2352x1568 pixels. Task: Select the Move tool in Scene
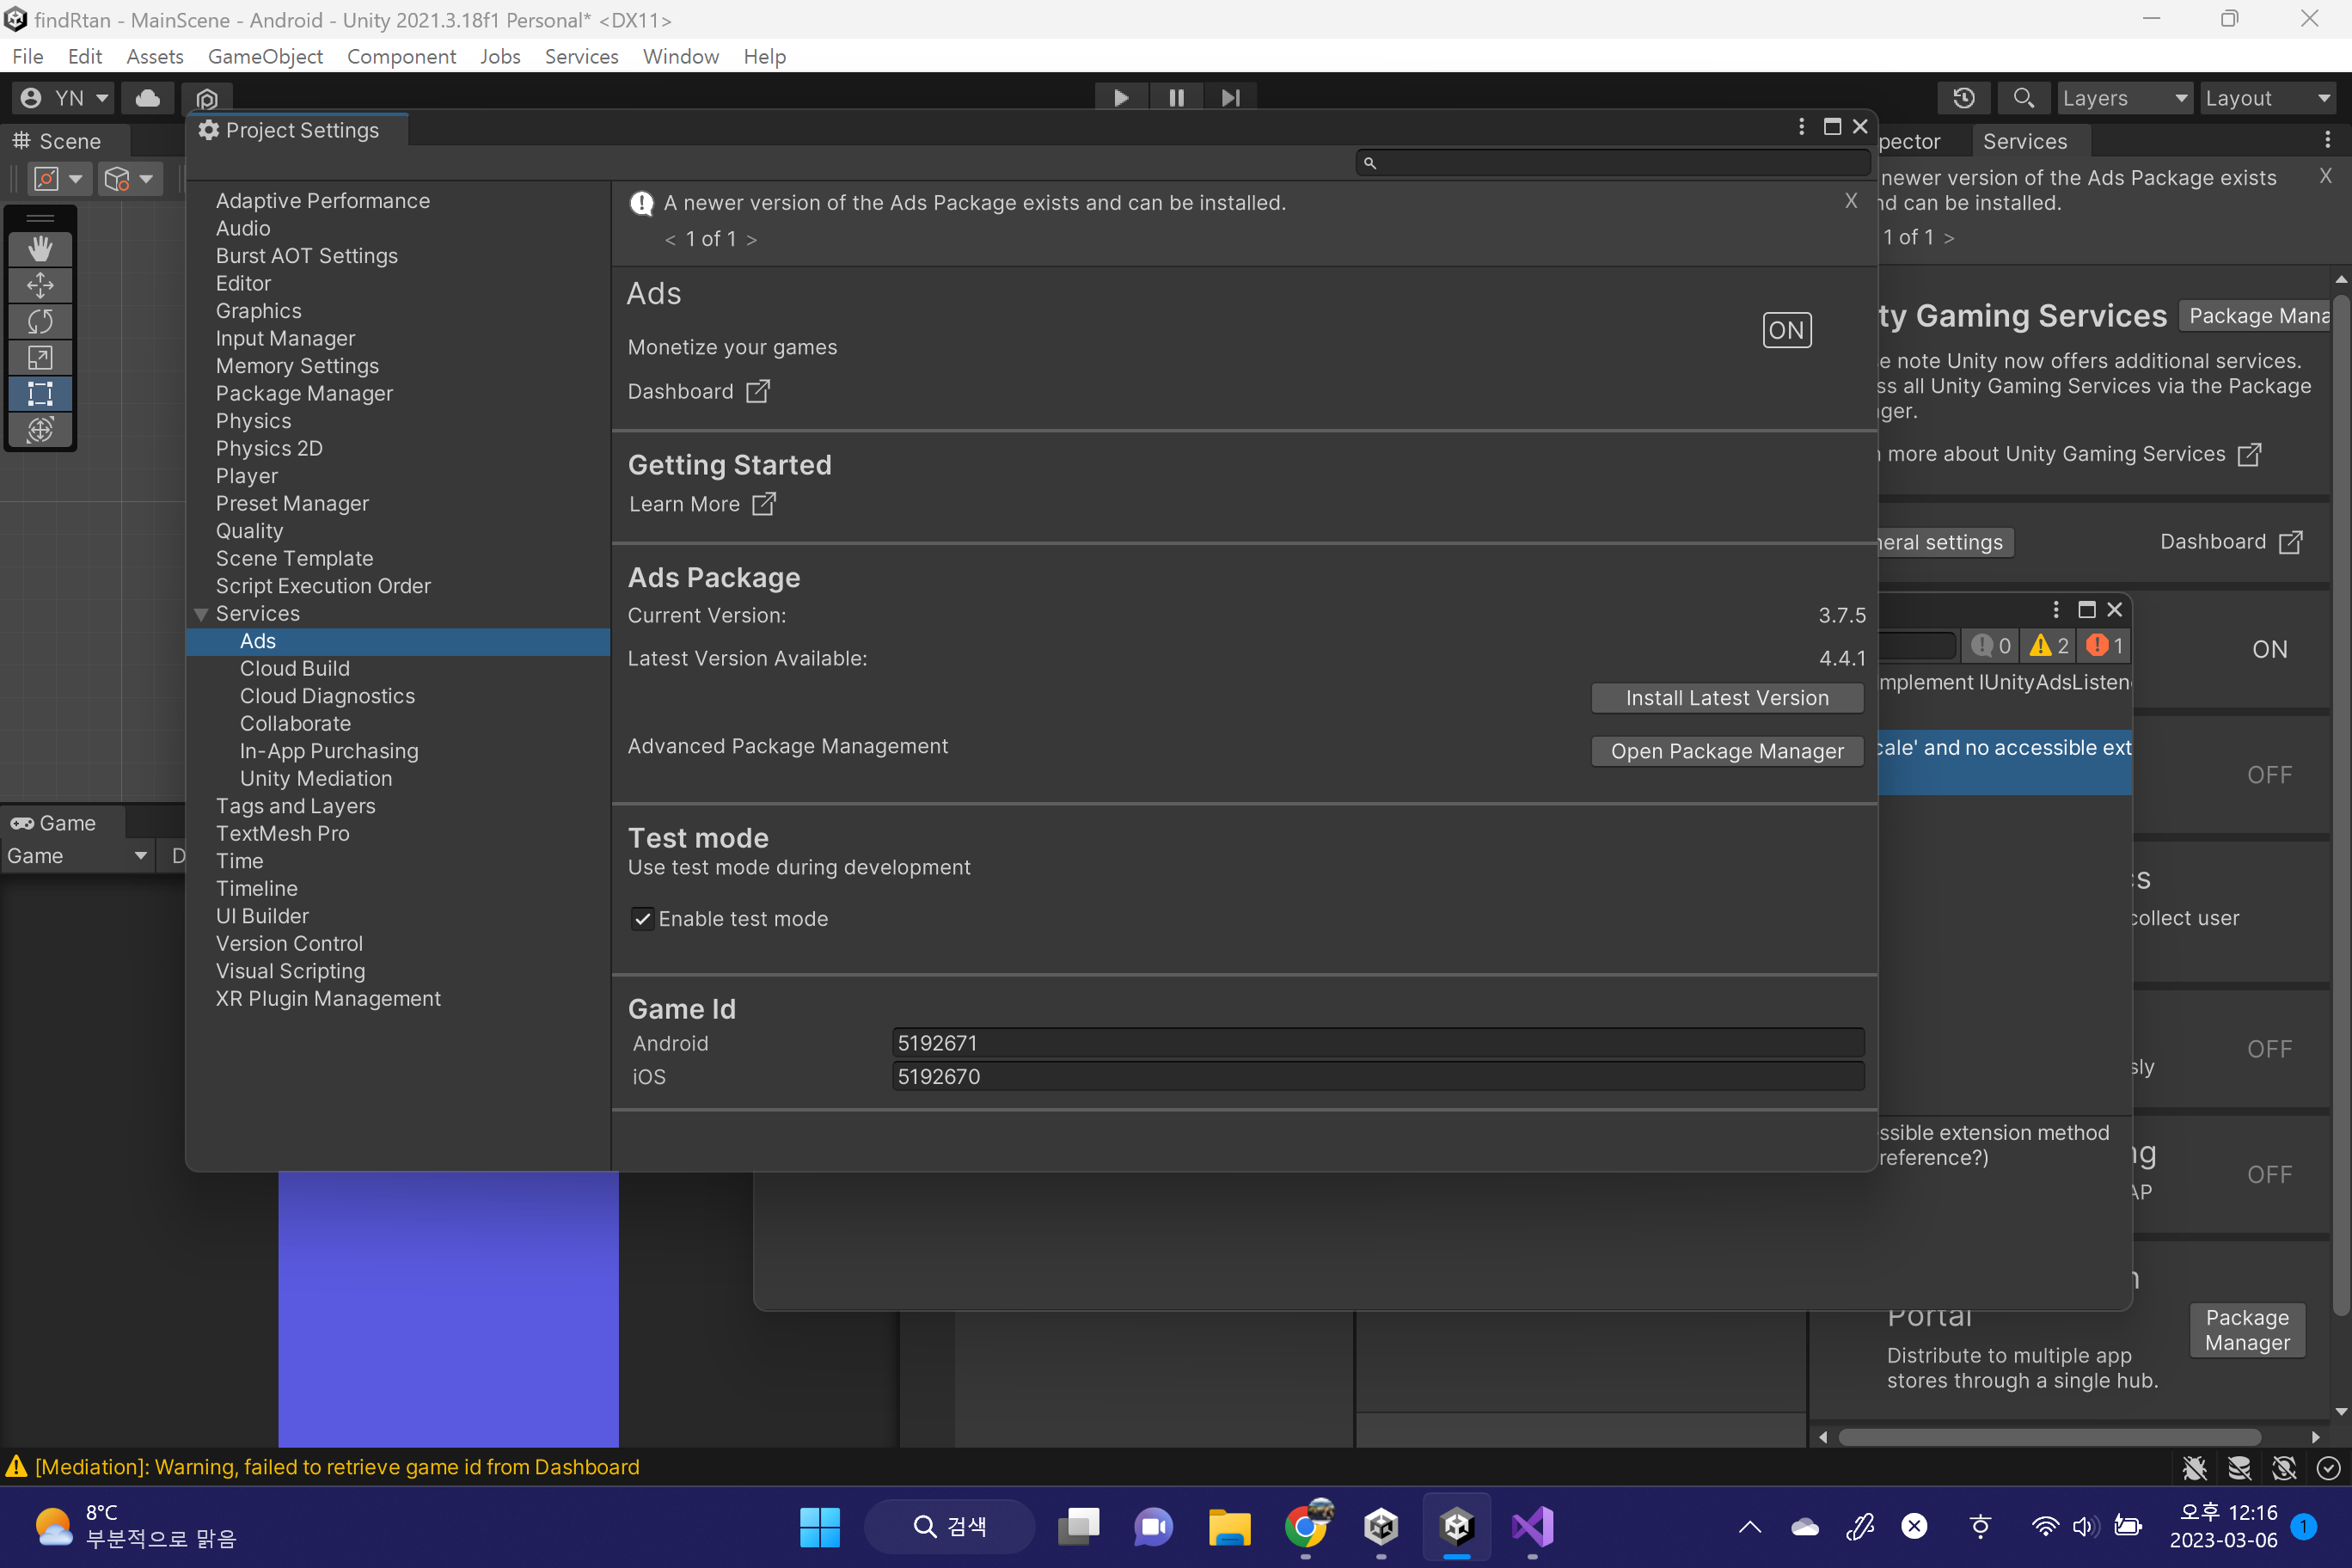click(x=40, y=286)
